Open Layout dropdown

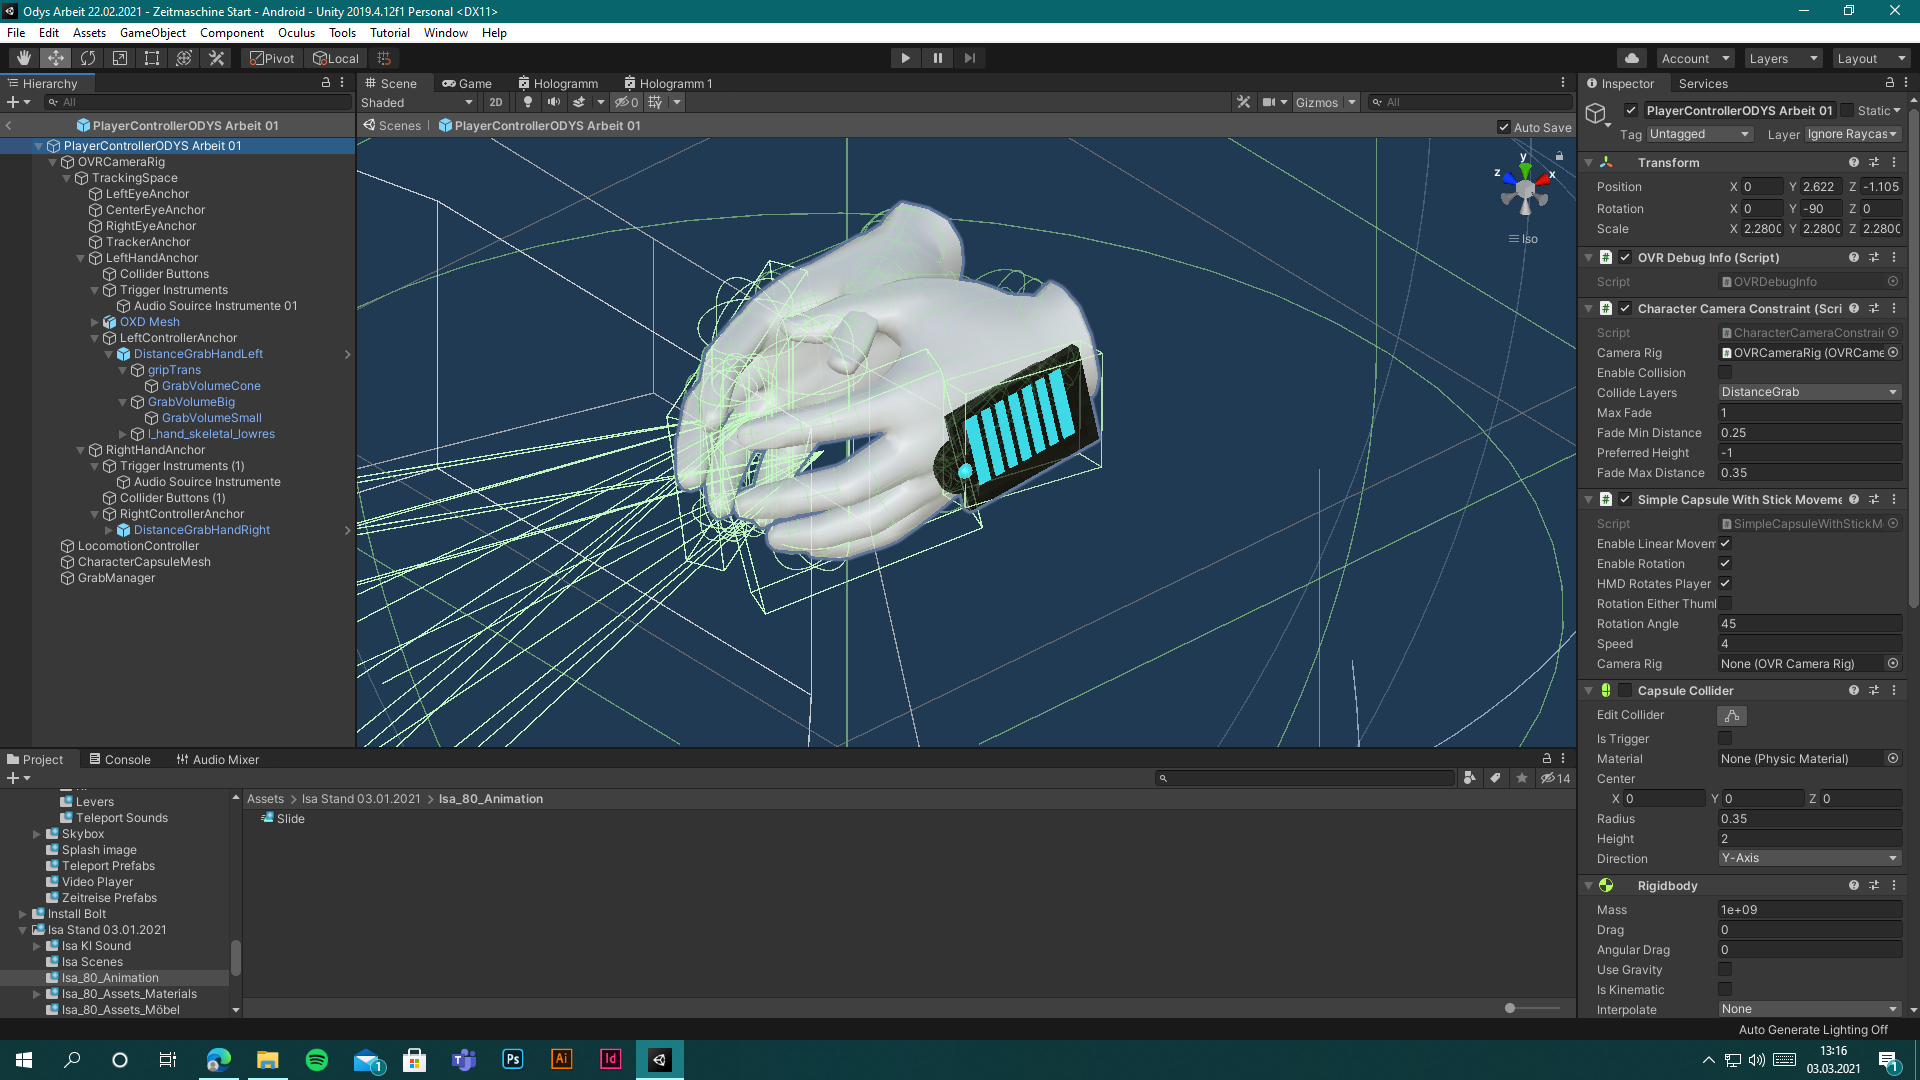tap(1871, 58)
